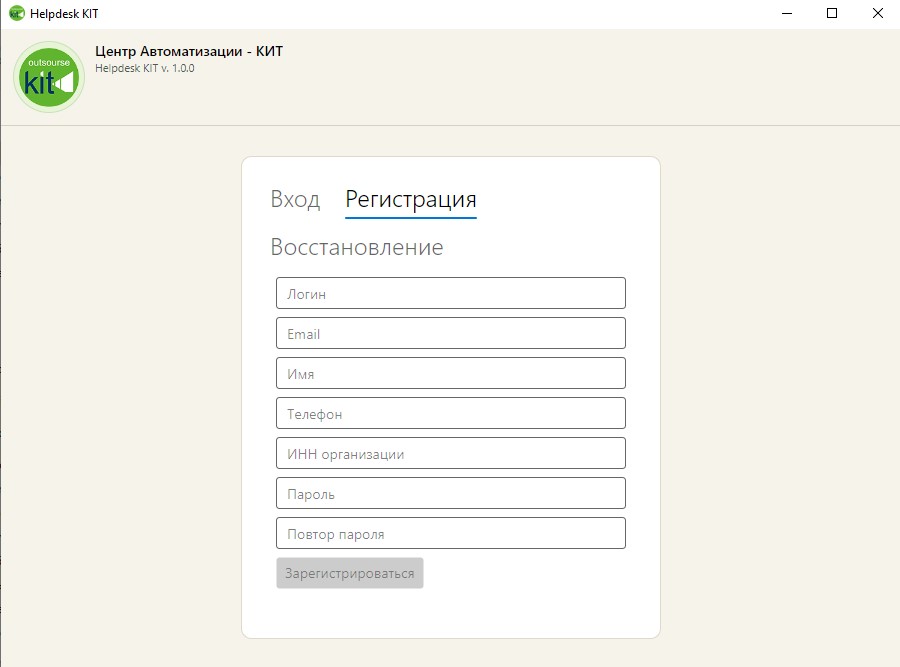The image size is (900, 667).
Task: Click the Helpdesk KIT window title text
Action: point(64,14)
